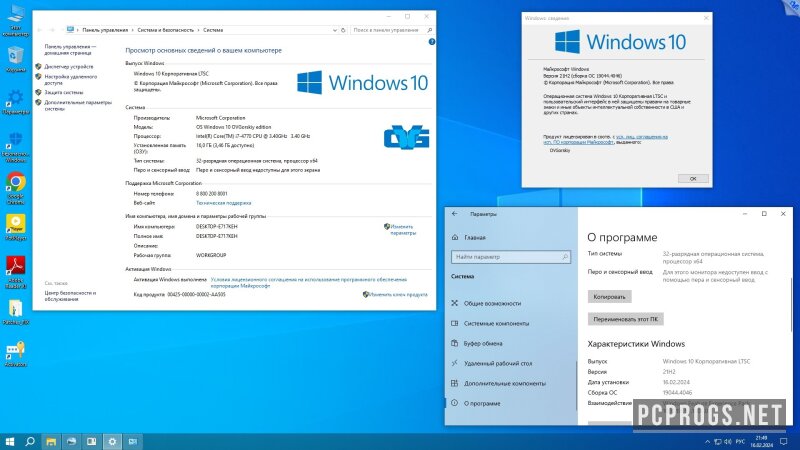Click the search magnifier in Найти параметр box
The width and height of the screenshot is (800, 450).
(565, 257)
